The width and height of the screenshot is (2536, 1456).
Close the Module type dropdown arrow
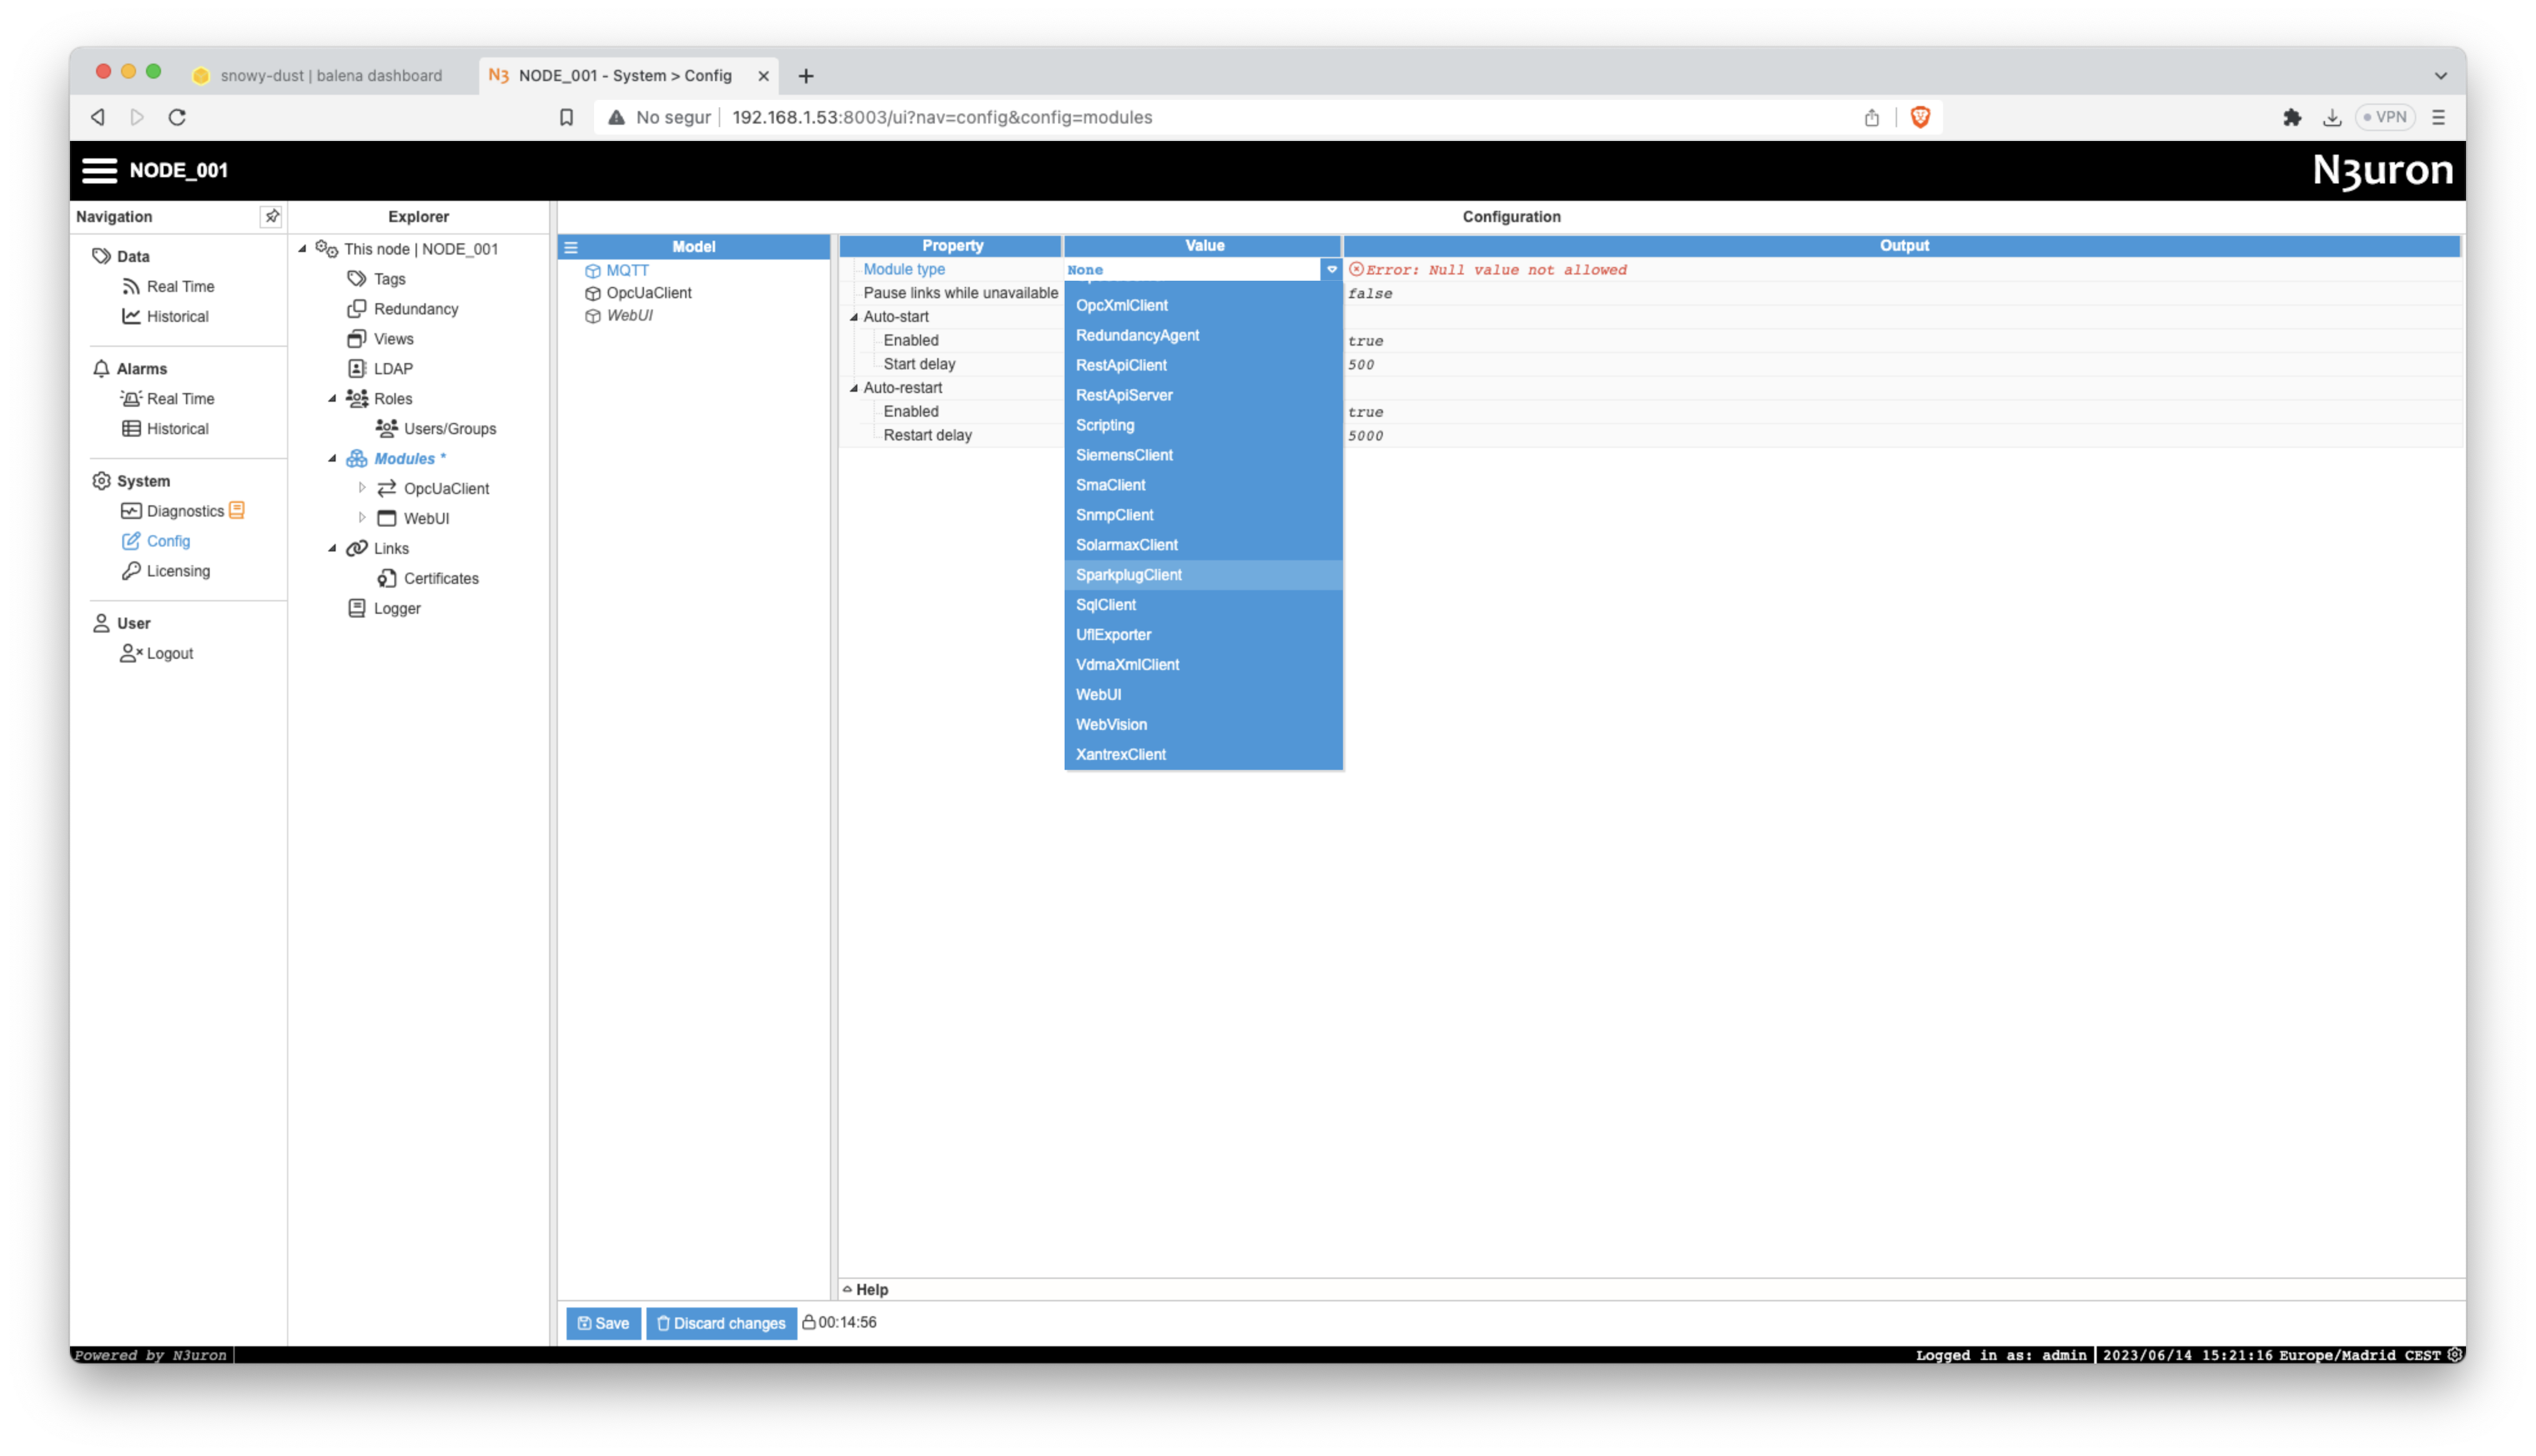click(x=1331, y=269)
